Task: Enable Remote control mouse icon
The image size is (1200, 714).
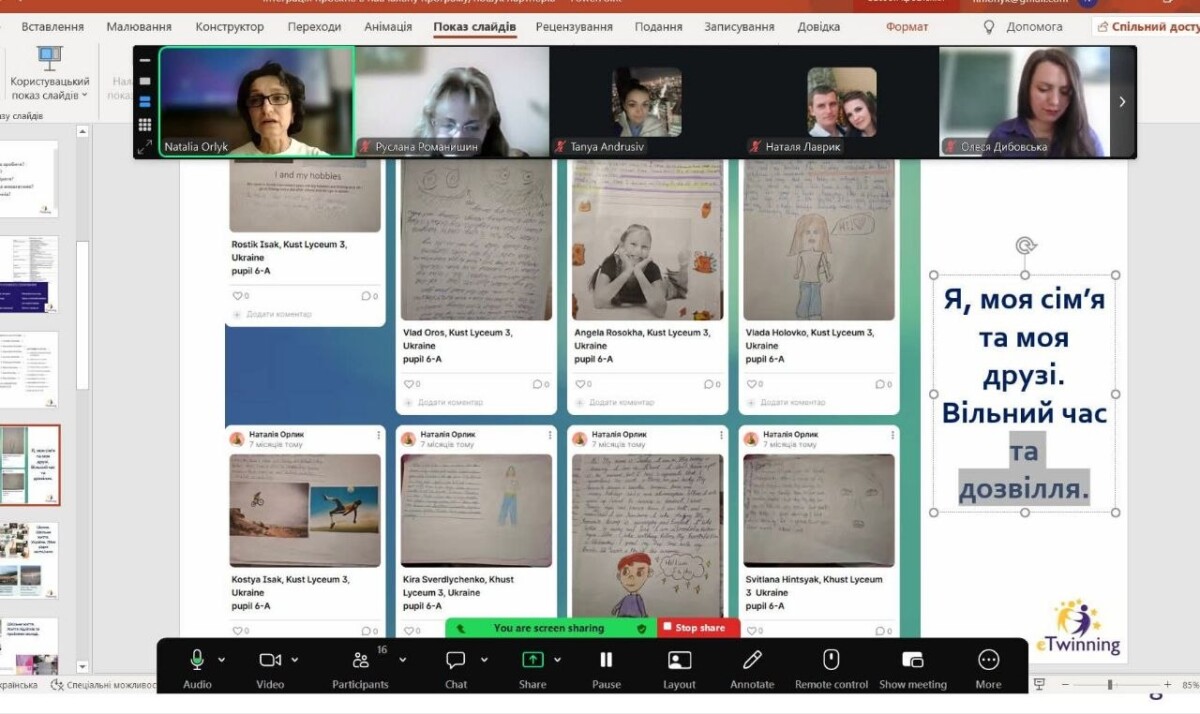Action: point(831,660)
